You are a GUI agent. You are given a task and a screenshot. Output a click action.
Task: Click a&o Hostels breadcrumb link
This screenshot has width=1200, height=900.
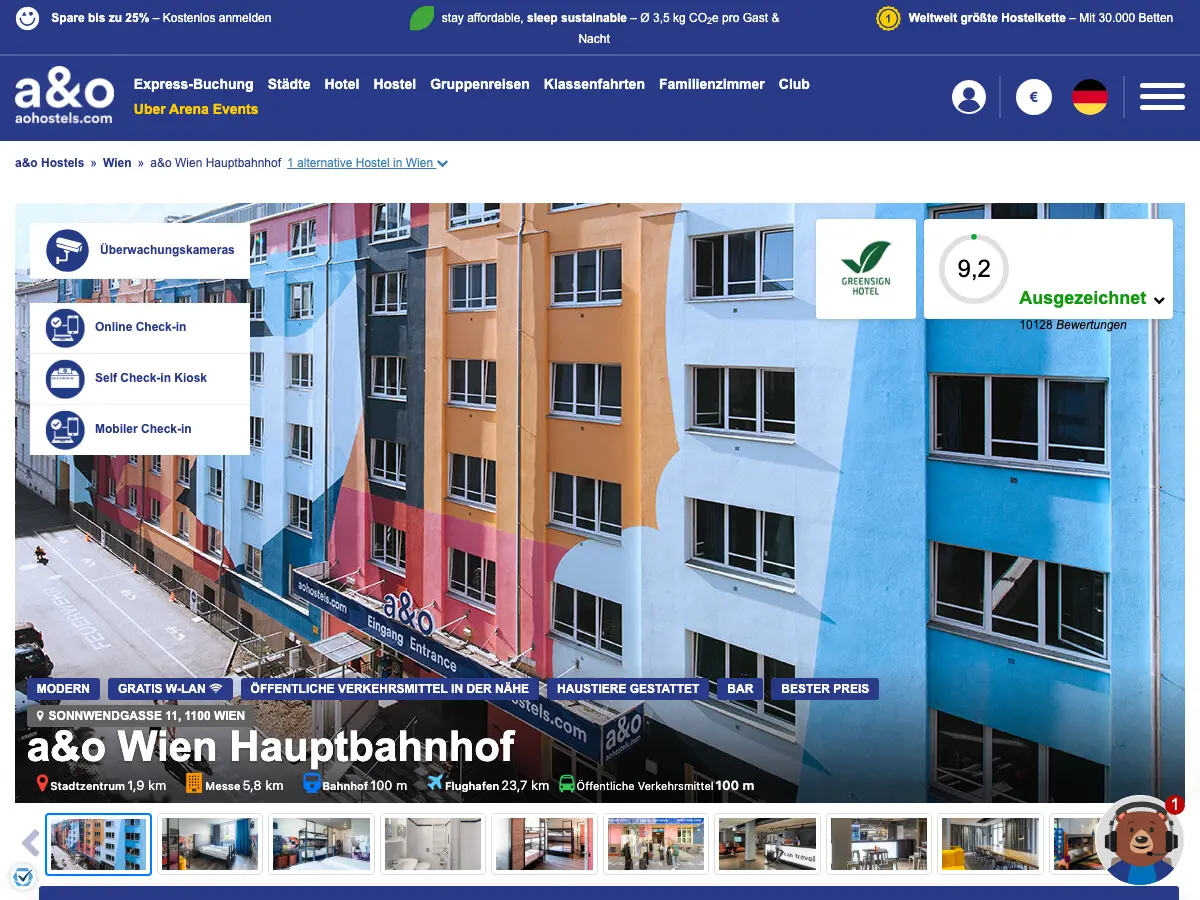point(50,163)
